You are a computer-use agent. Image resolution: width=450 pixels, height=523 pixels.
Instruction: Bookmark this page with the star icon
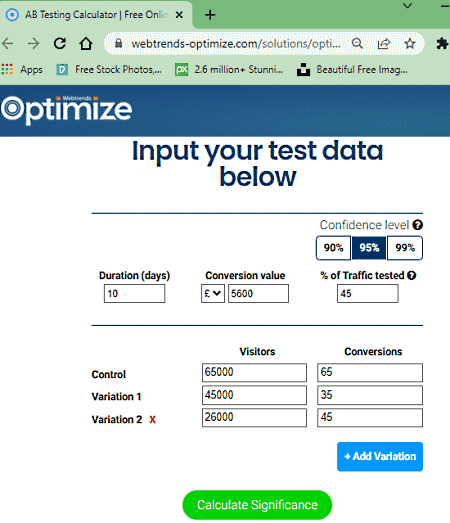point(410,43)
